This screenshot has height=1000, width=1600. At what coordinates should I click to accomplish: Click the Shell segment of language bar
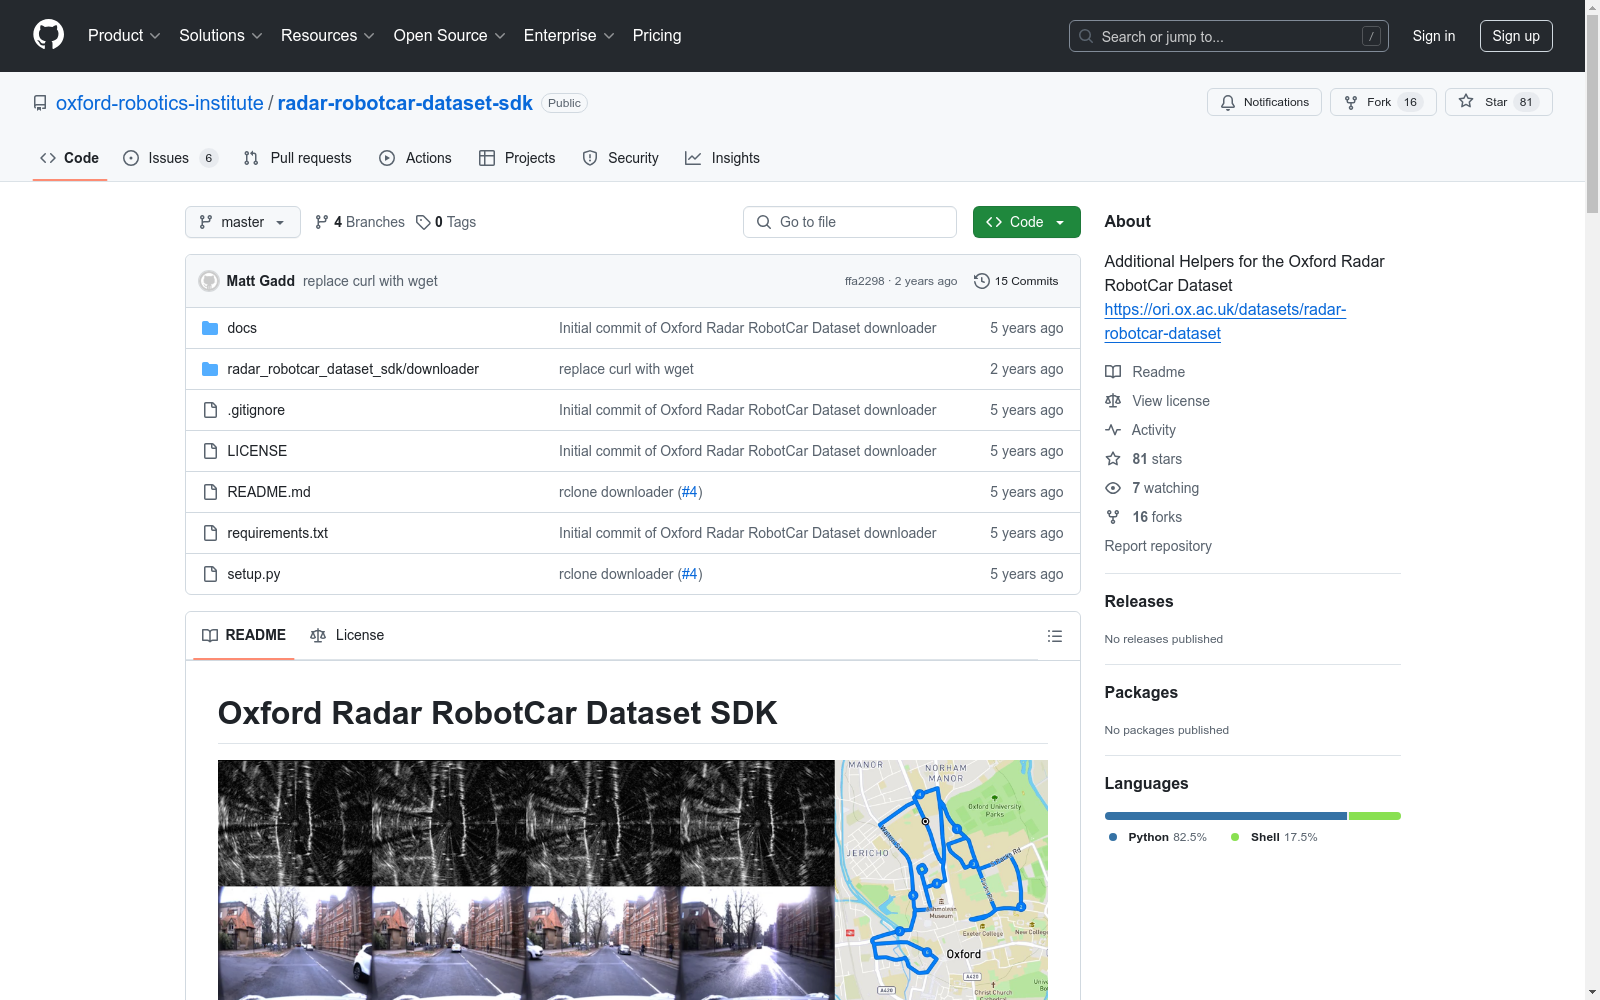tap(1375, 816)
